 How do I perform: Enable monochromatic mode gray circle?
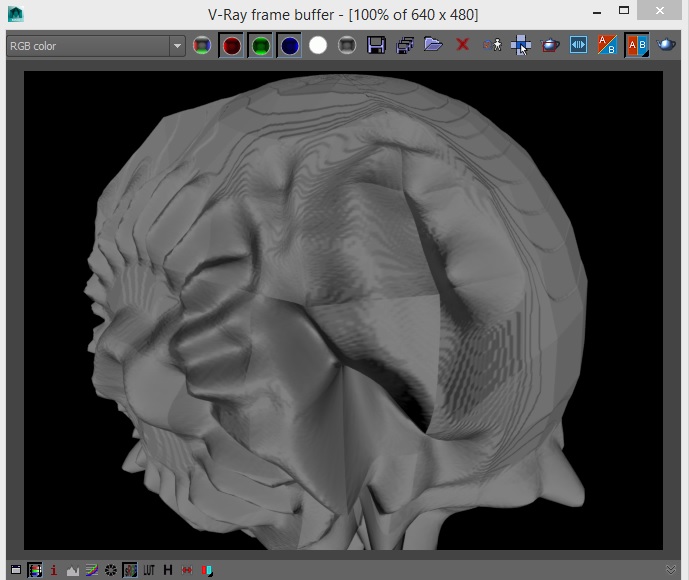pos(347,45)
